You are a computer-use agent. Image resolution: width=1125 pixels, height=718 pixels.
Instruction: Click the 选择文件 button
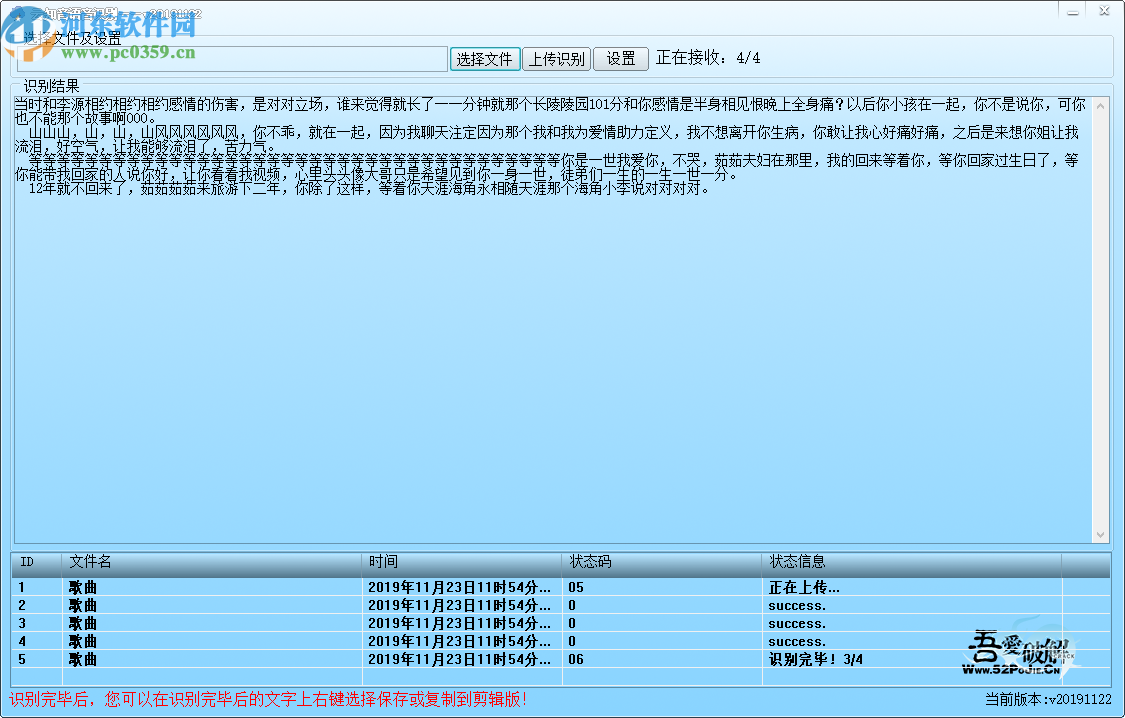tap(485, 58)
